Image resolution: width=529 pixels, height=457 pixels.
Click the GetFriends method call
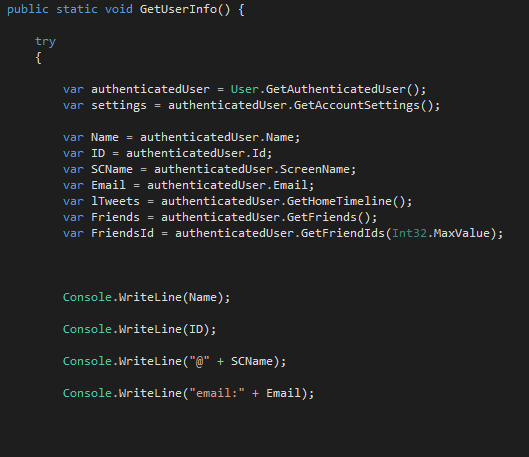click(x=322, y=217)
